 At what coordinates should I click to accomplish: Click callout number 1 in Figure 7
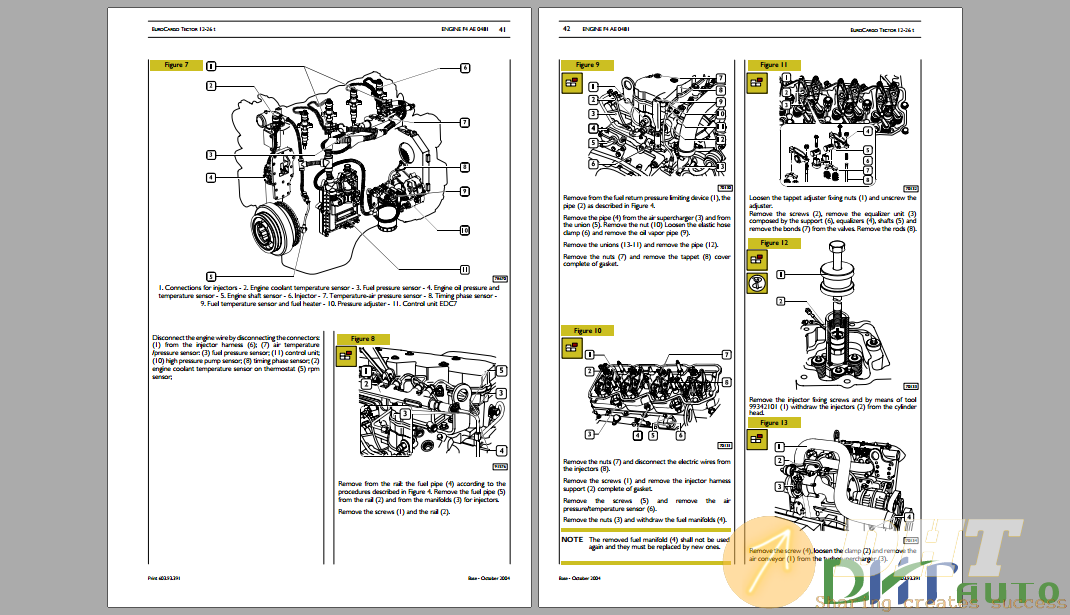[211, 66]
